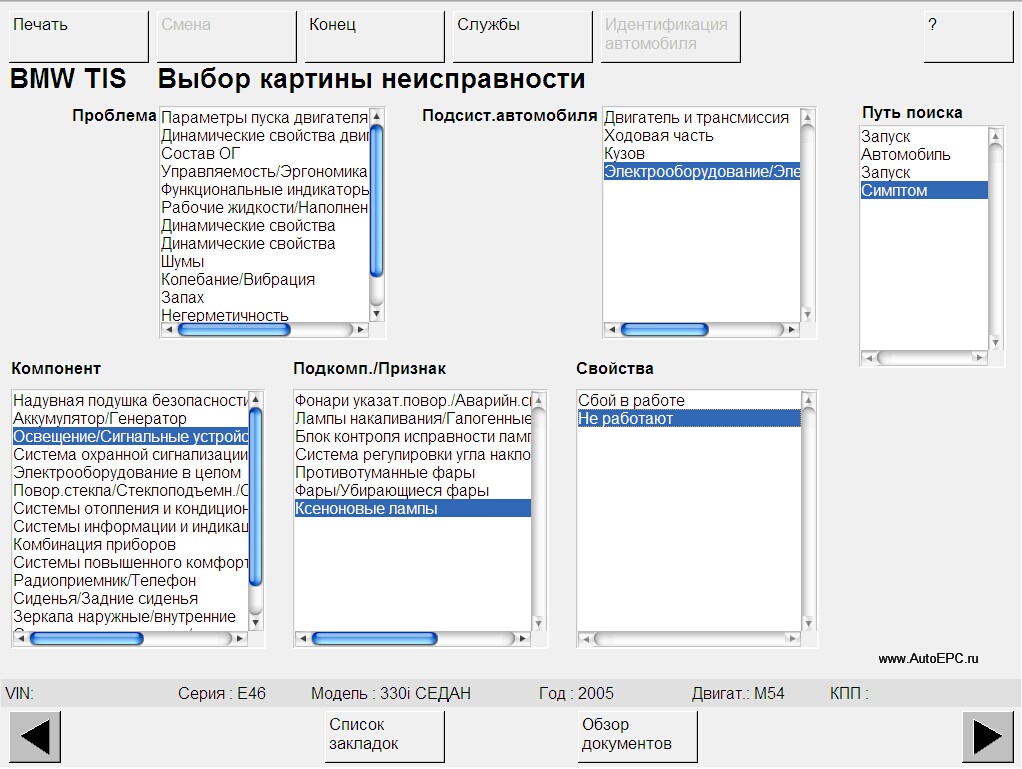Viewport: 1022px width, 769px height.
Task: Select Функциональные индикаторы problem
Action: click(x=265, y=190)
